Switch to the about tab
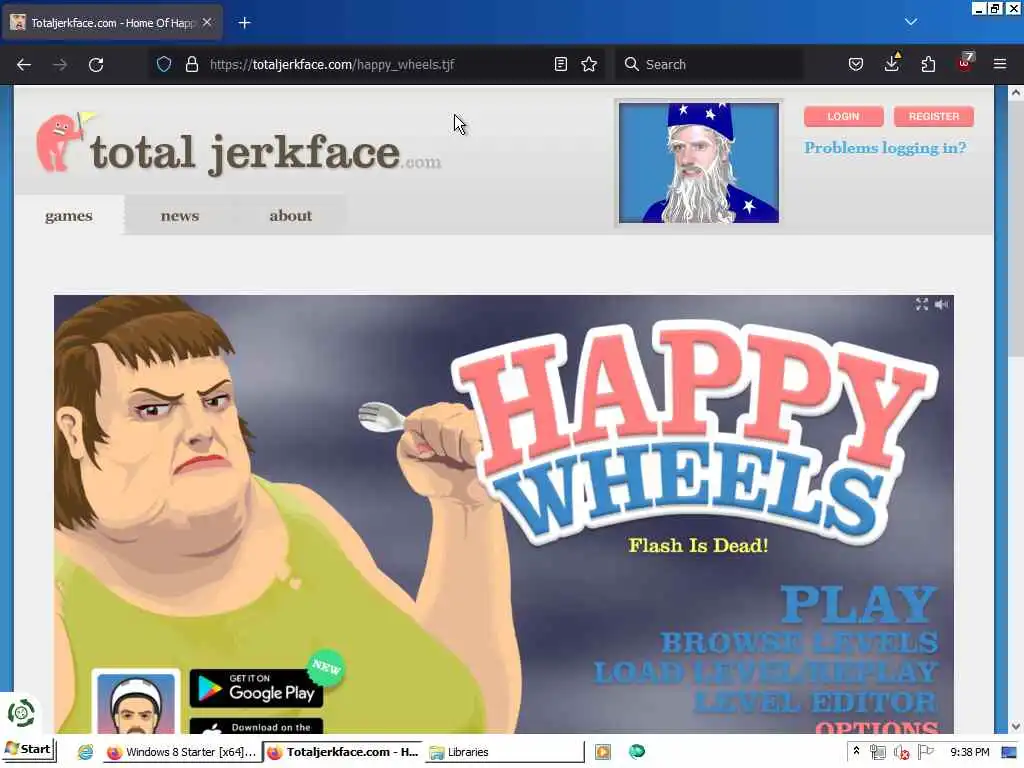 (x=291, y=215)
